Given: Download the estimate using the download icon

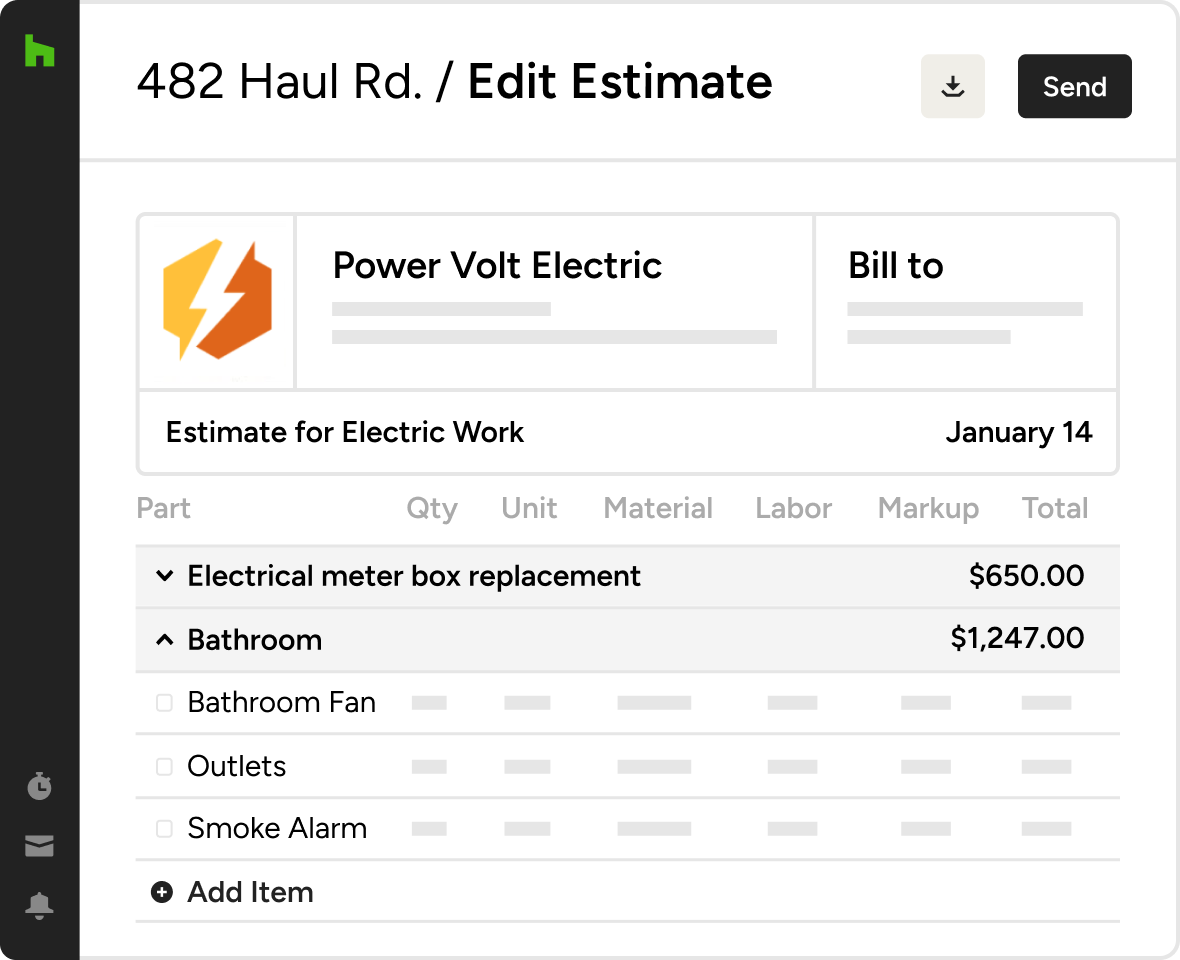Looking at the screenshot, I should click(953, 86).
